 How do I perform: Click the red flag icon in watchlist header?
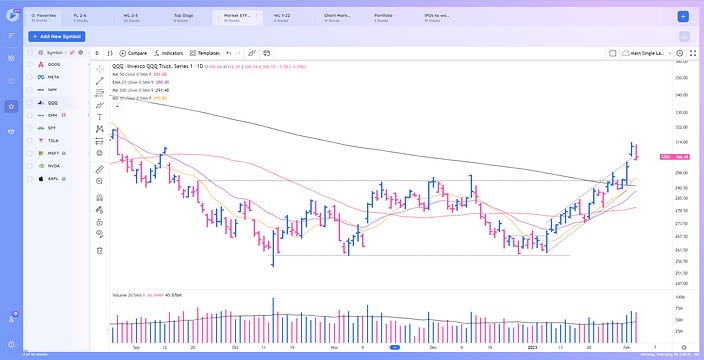[x=72, y=53]
